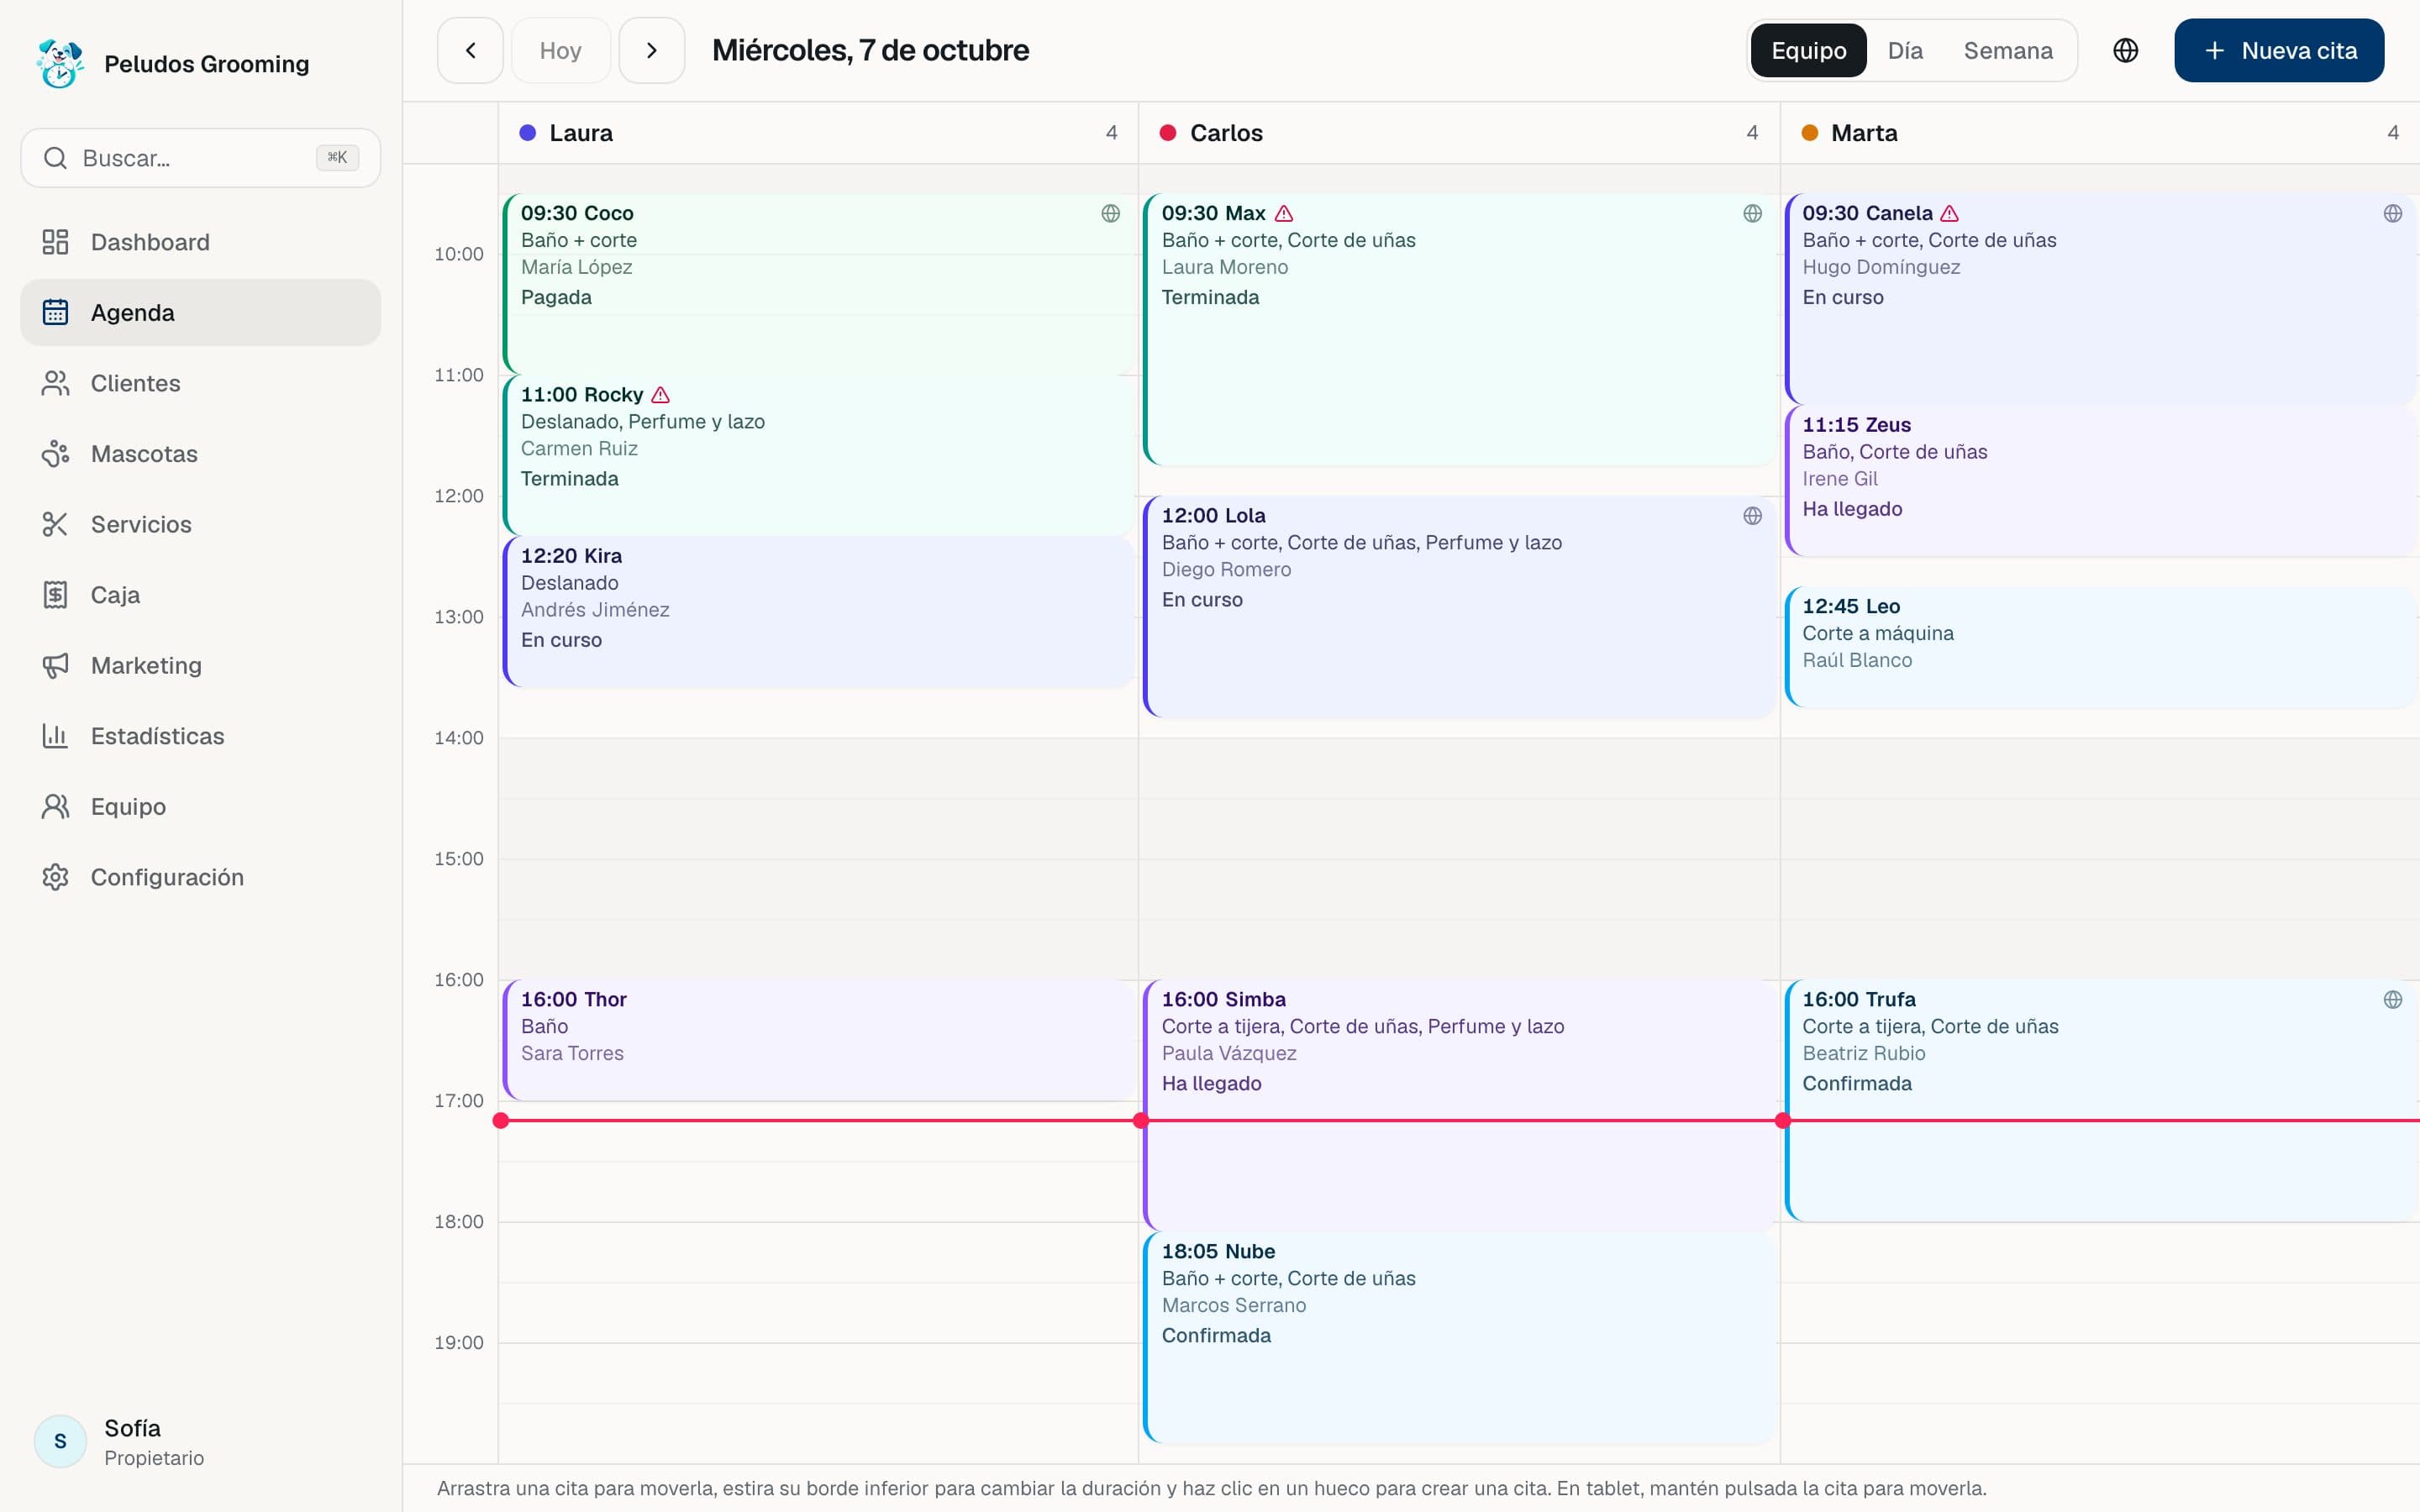Open the 11:15 Zeus appointment card

click(x=2100, y=480)
